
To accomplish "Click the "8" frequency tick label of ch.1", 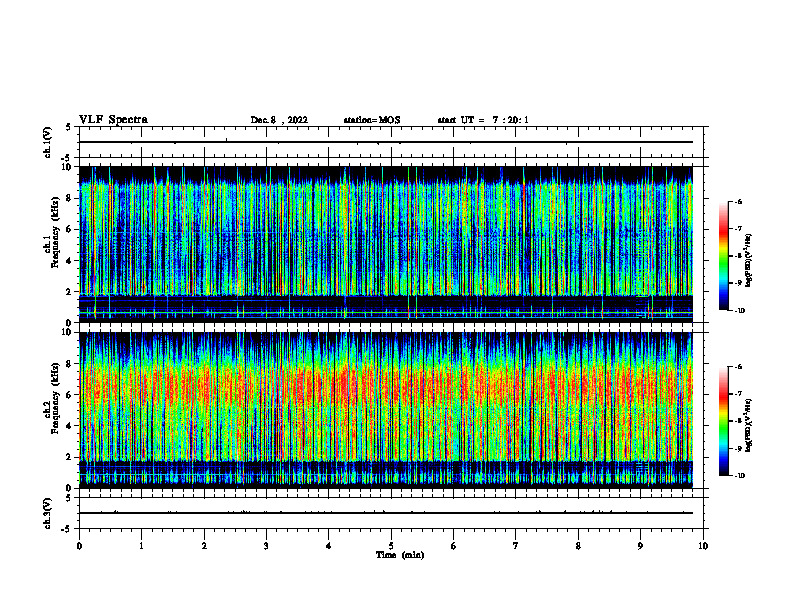I will click(x=70, y=198).
